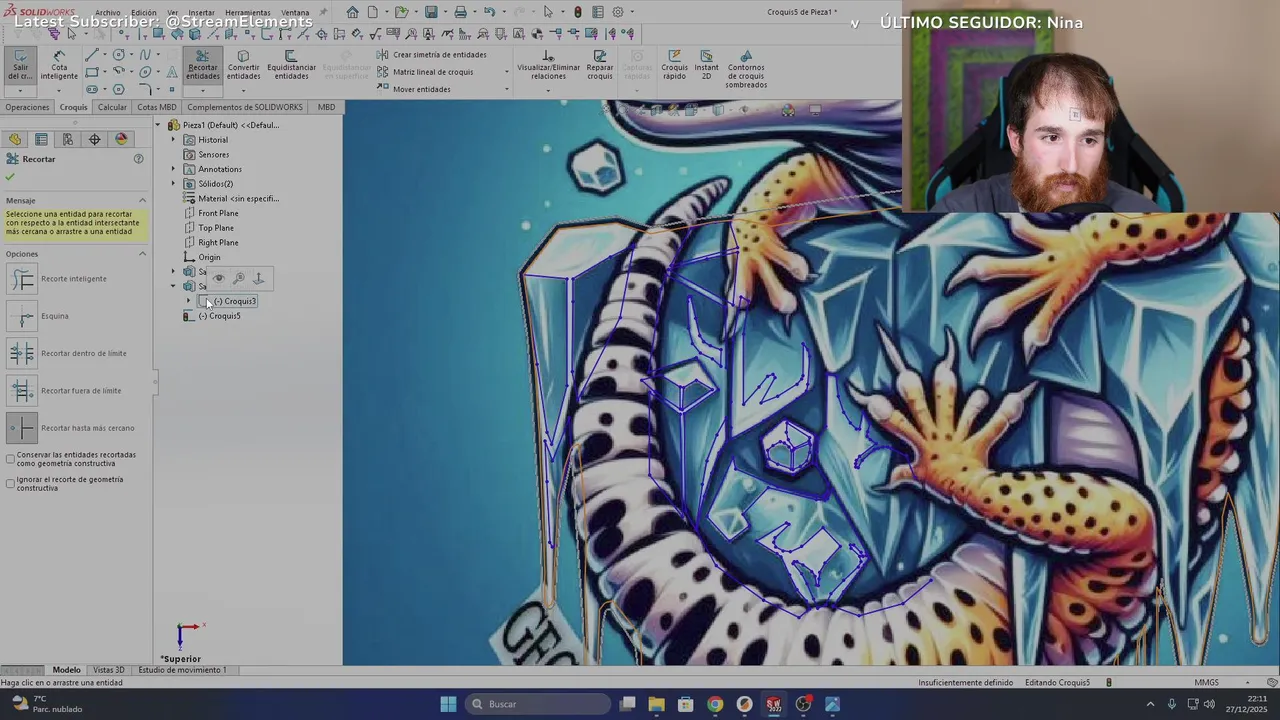Toggle Croquis rápido
The height and width of the screenshot is (720, 1280).
(x=674, y=64)
